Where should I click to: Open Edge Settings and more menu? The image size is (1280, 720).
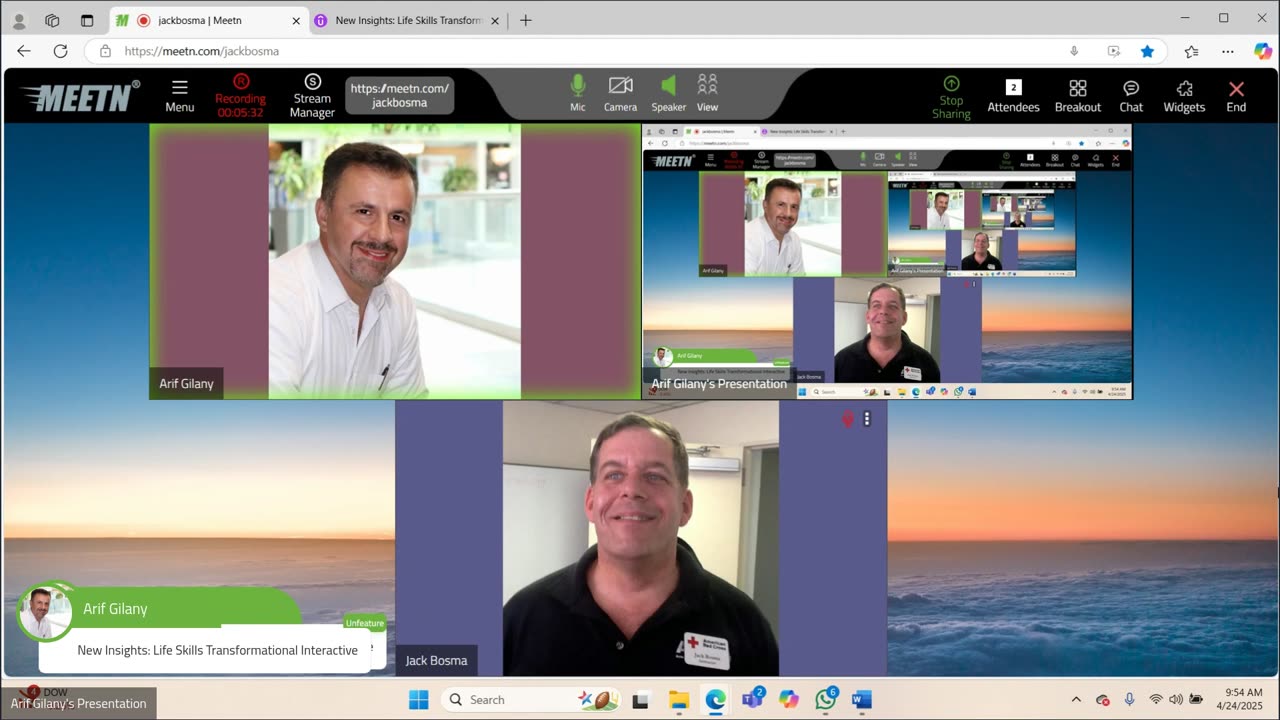pyautogui.click(x=1228, y=51)
